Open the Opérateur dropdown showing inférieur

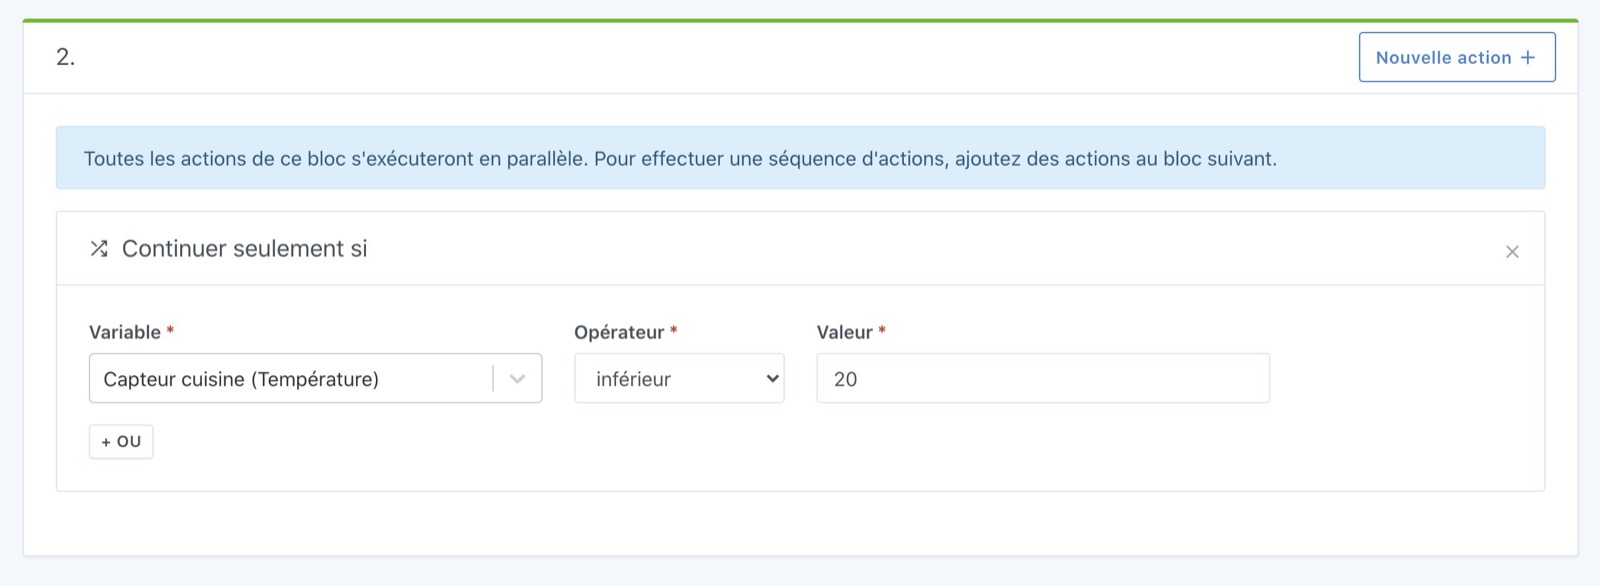680,378
